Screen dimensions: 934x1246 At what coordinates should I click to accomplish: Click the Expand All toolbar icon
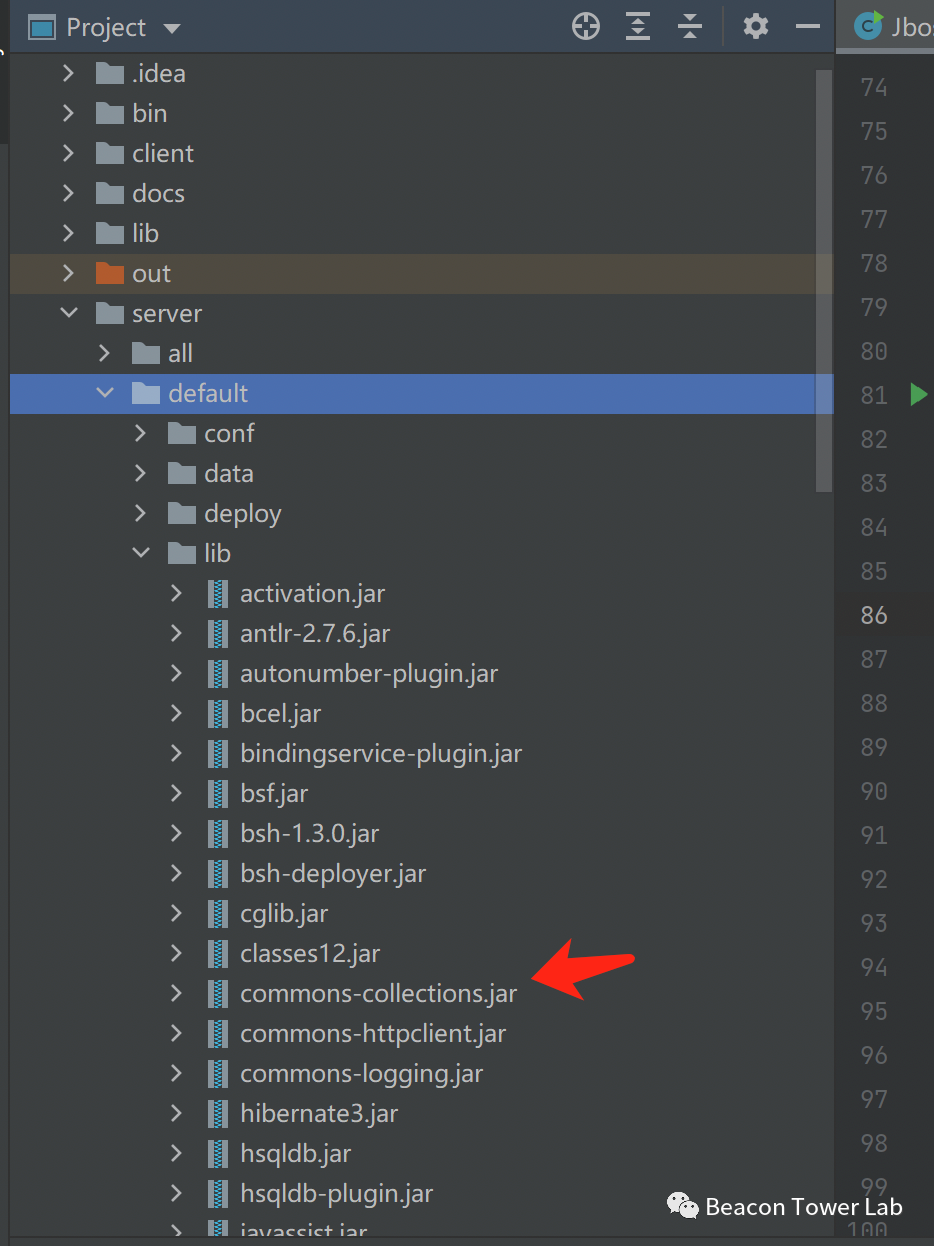(638, 27)
